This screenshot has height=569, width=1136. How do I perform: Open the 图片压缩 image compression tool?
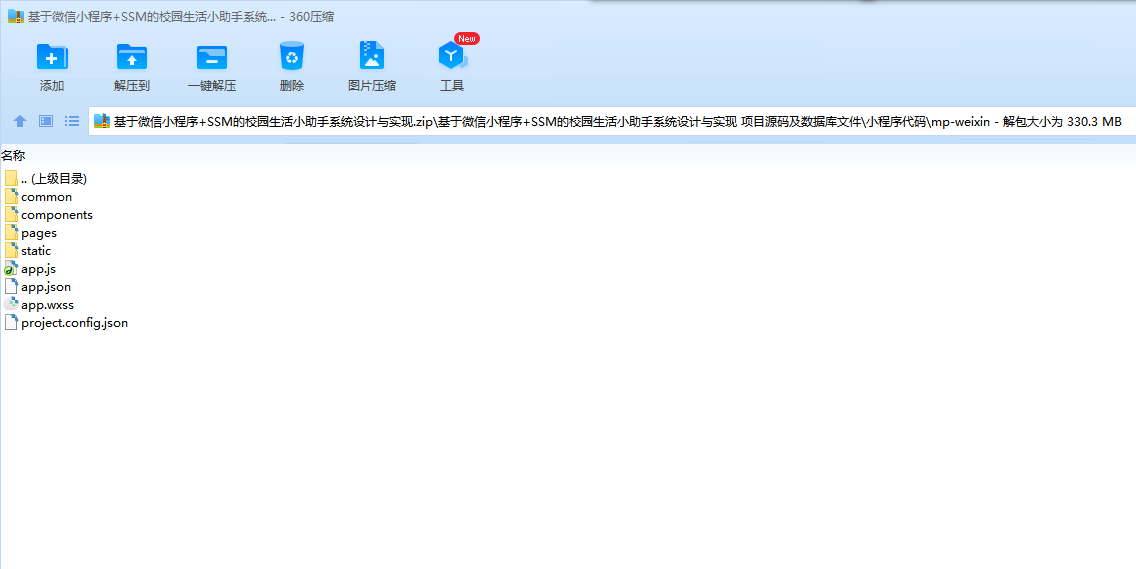[x=372, y=57]
